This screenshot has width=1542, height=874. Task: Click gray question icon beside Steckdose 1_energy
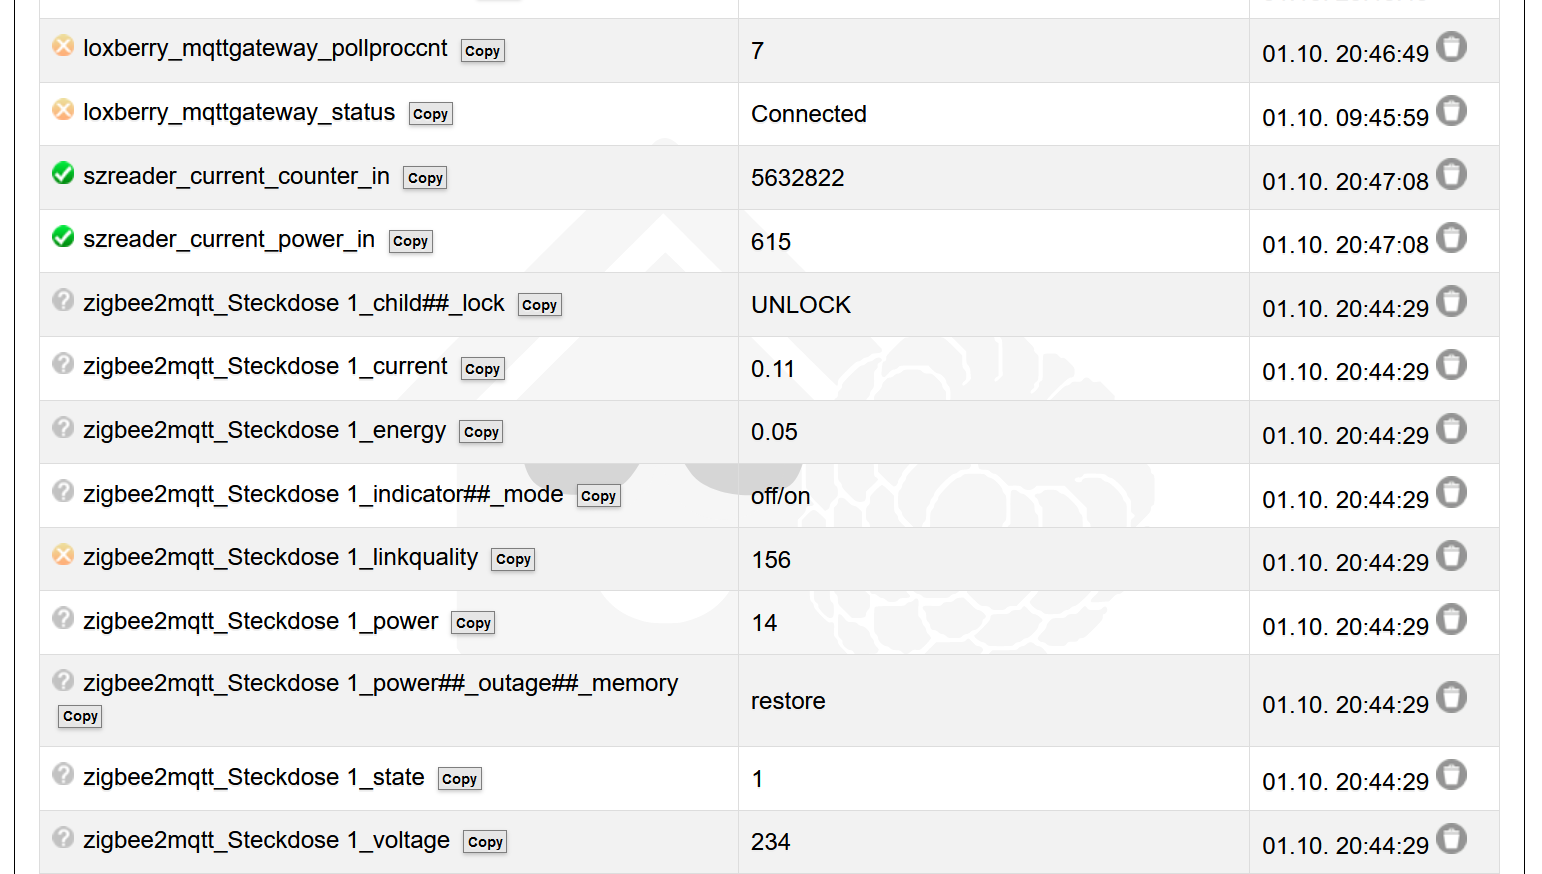pyautogui.click(x=63, y=428)
